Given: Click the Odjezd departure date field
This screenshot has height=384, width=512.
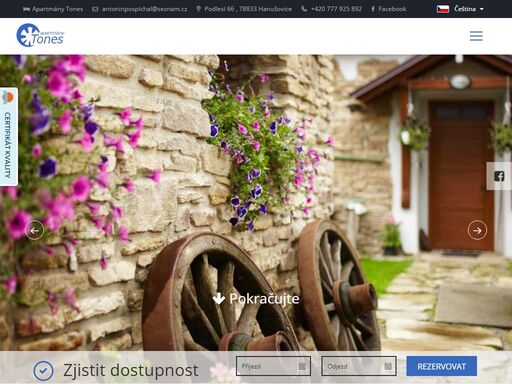Looking at the screenshot, I should coord(359,366).
